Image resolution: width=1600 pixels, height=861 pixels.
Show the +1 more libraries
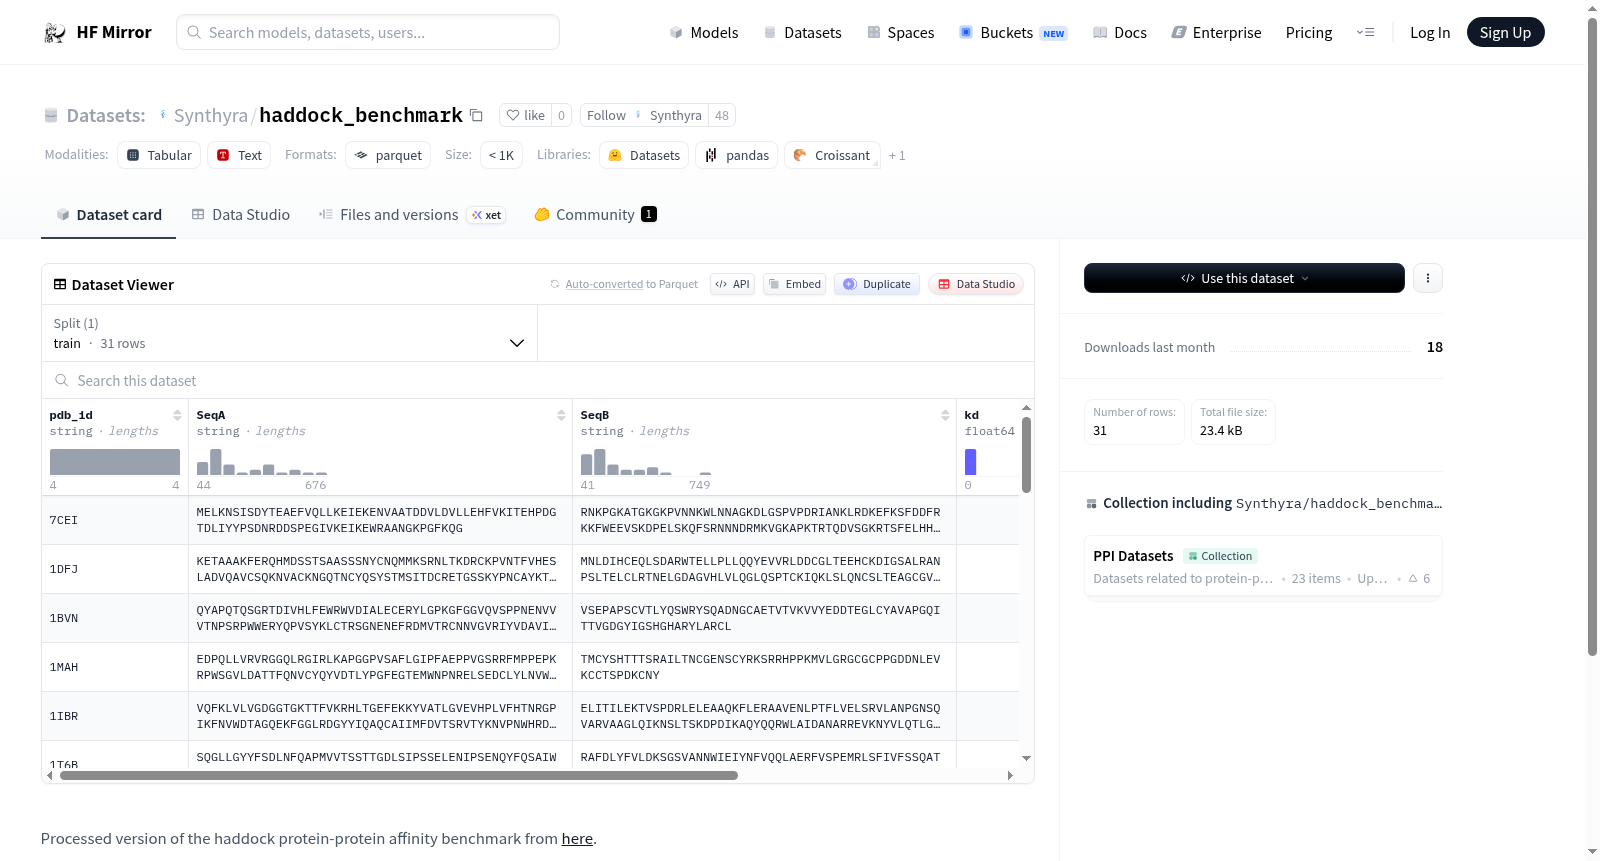[897, 156]
